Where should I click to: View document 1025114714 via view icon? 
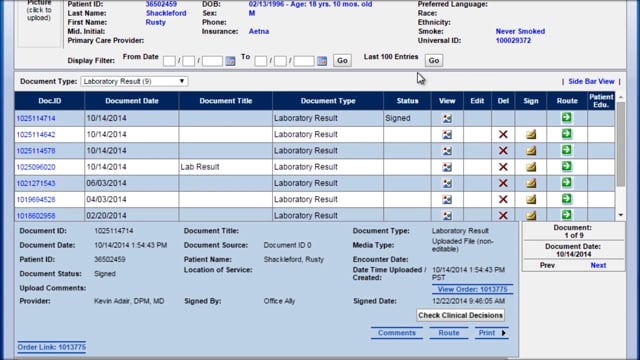click(x=447, y=118)
